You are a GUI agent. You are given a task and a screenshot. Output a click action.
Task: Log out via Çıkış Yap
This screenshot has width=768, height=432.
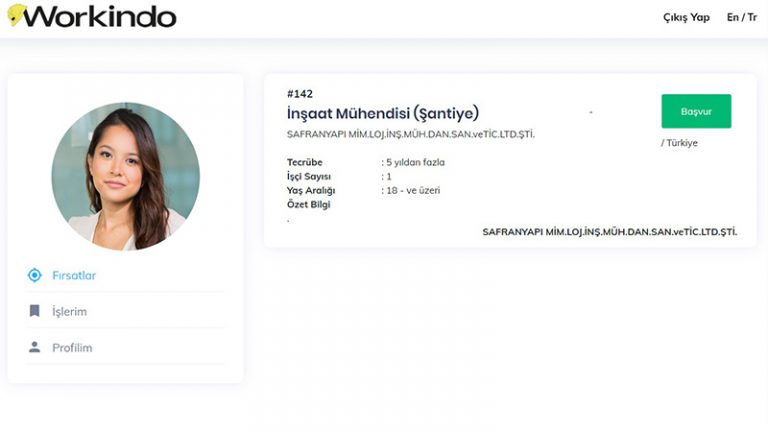(x=686, y=17)
